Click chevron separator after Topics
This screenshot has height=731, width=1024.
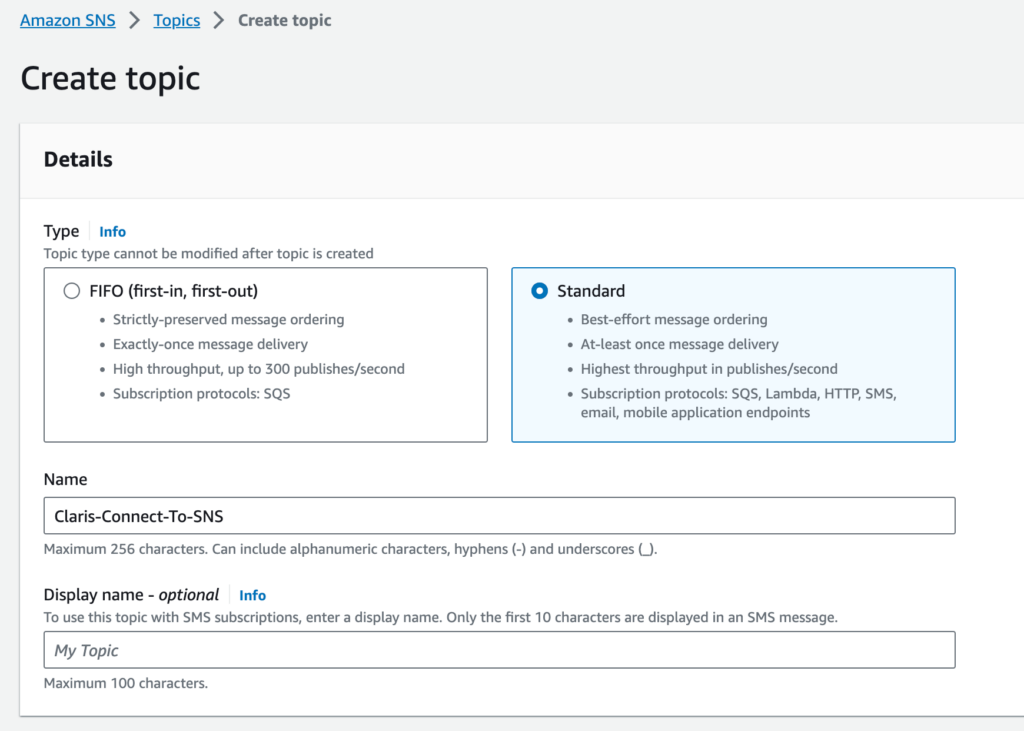tap(219, 20)
